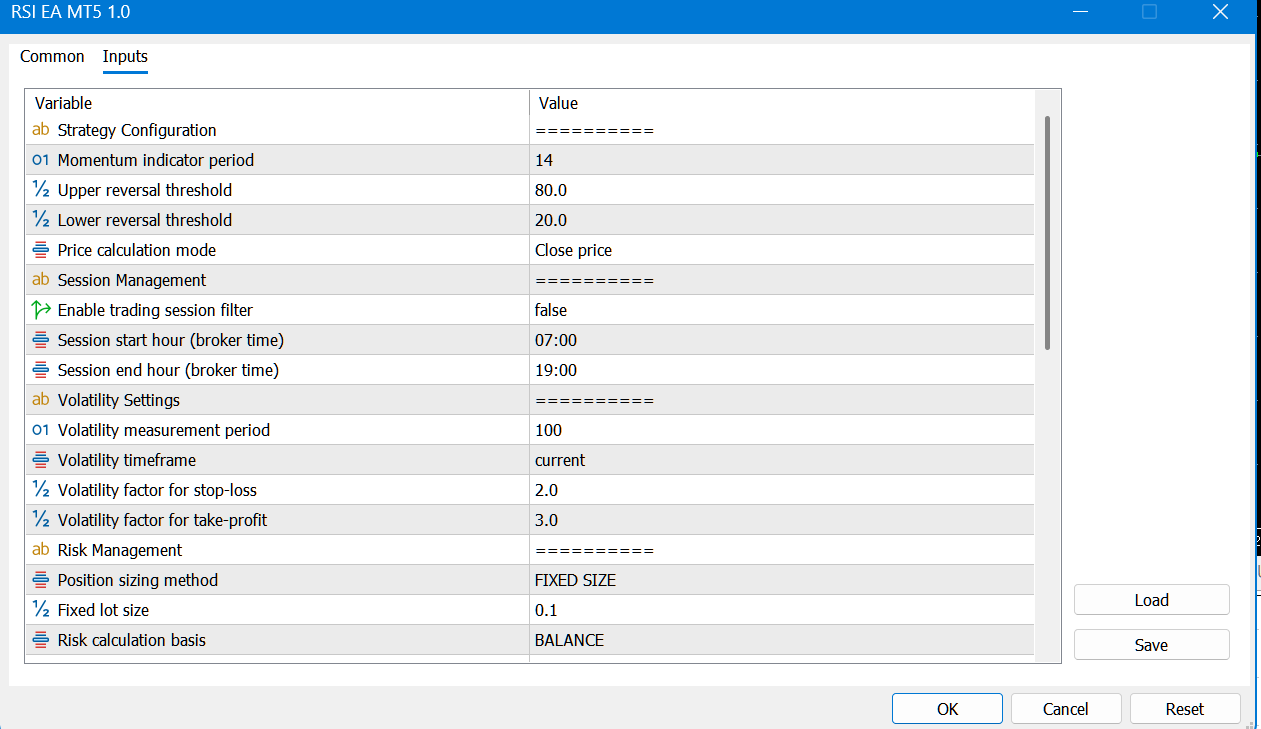The height and width of the screenshot is (729, 1261).
Task: Click the green branch icon for Enable trading session filter
Action: point(40,310)
